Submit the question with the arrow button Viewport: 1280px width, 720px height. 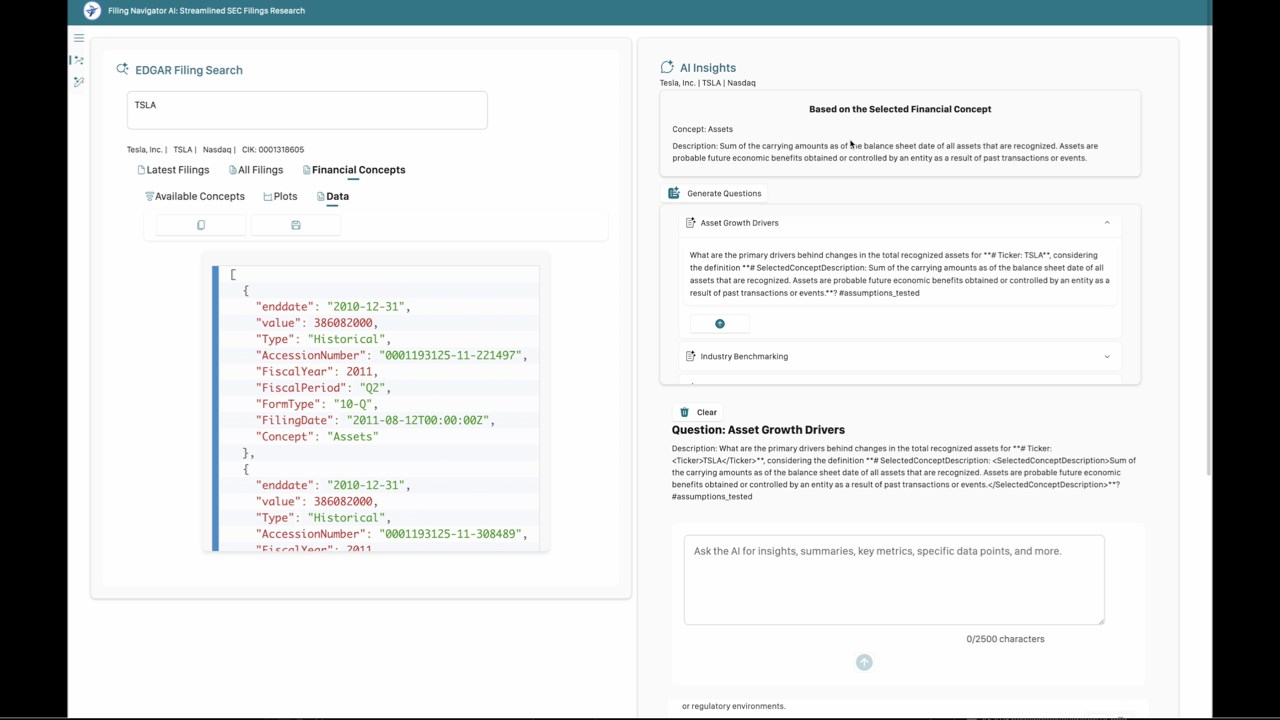[864, 662]
